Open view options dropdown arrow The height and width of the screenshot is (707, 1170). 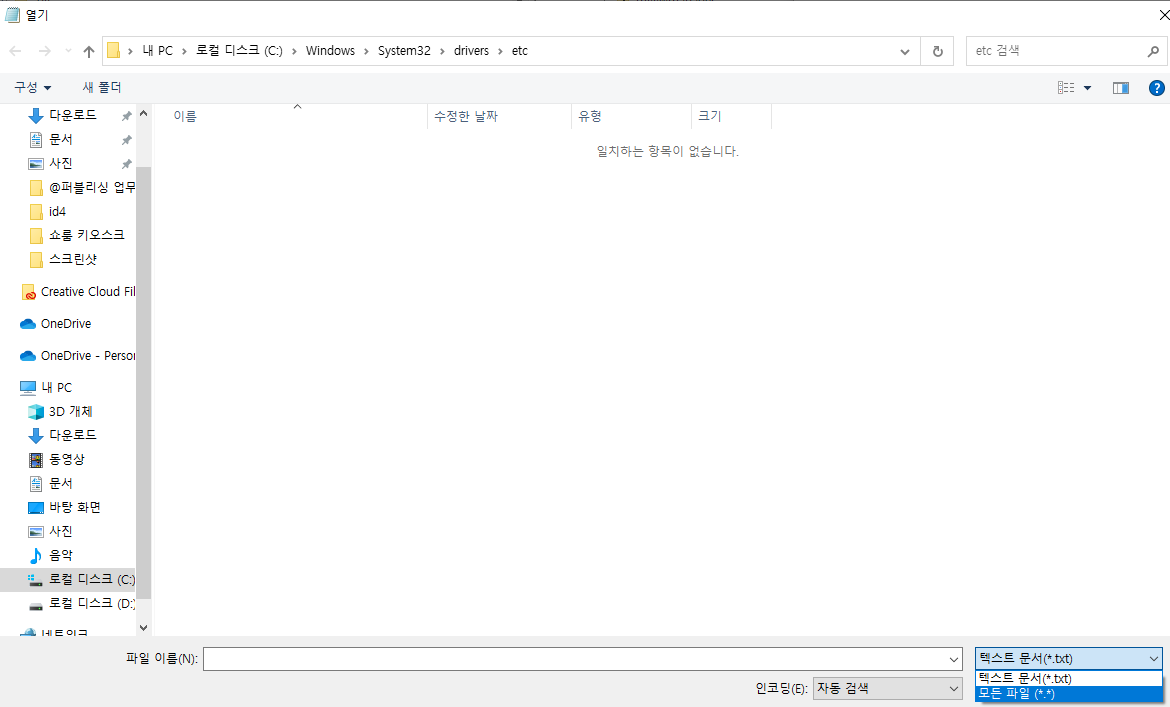pos(1087,88)
